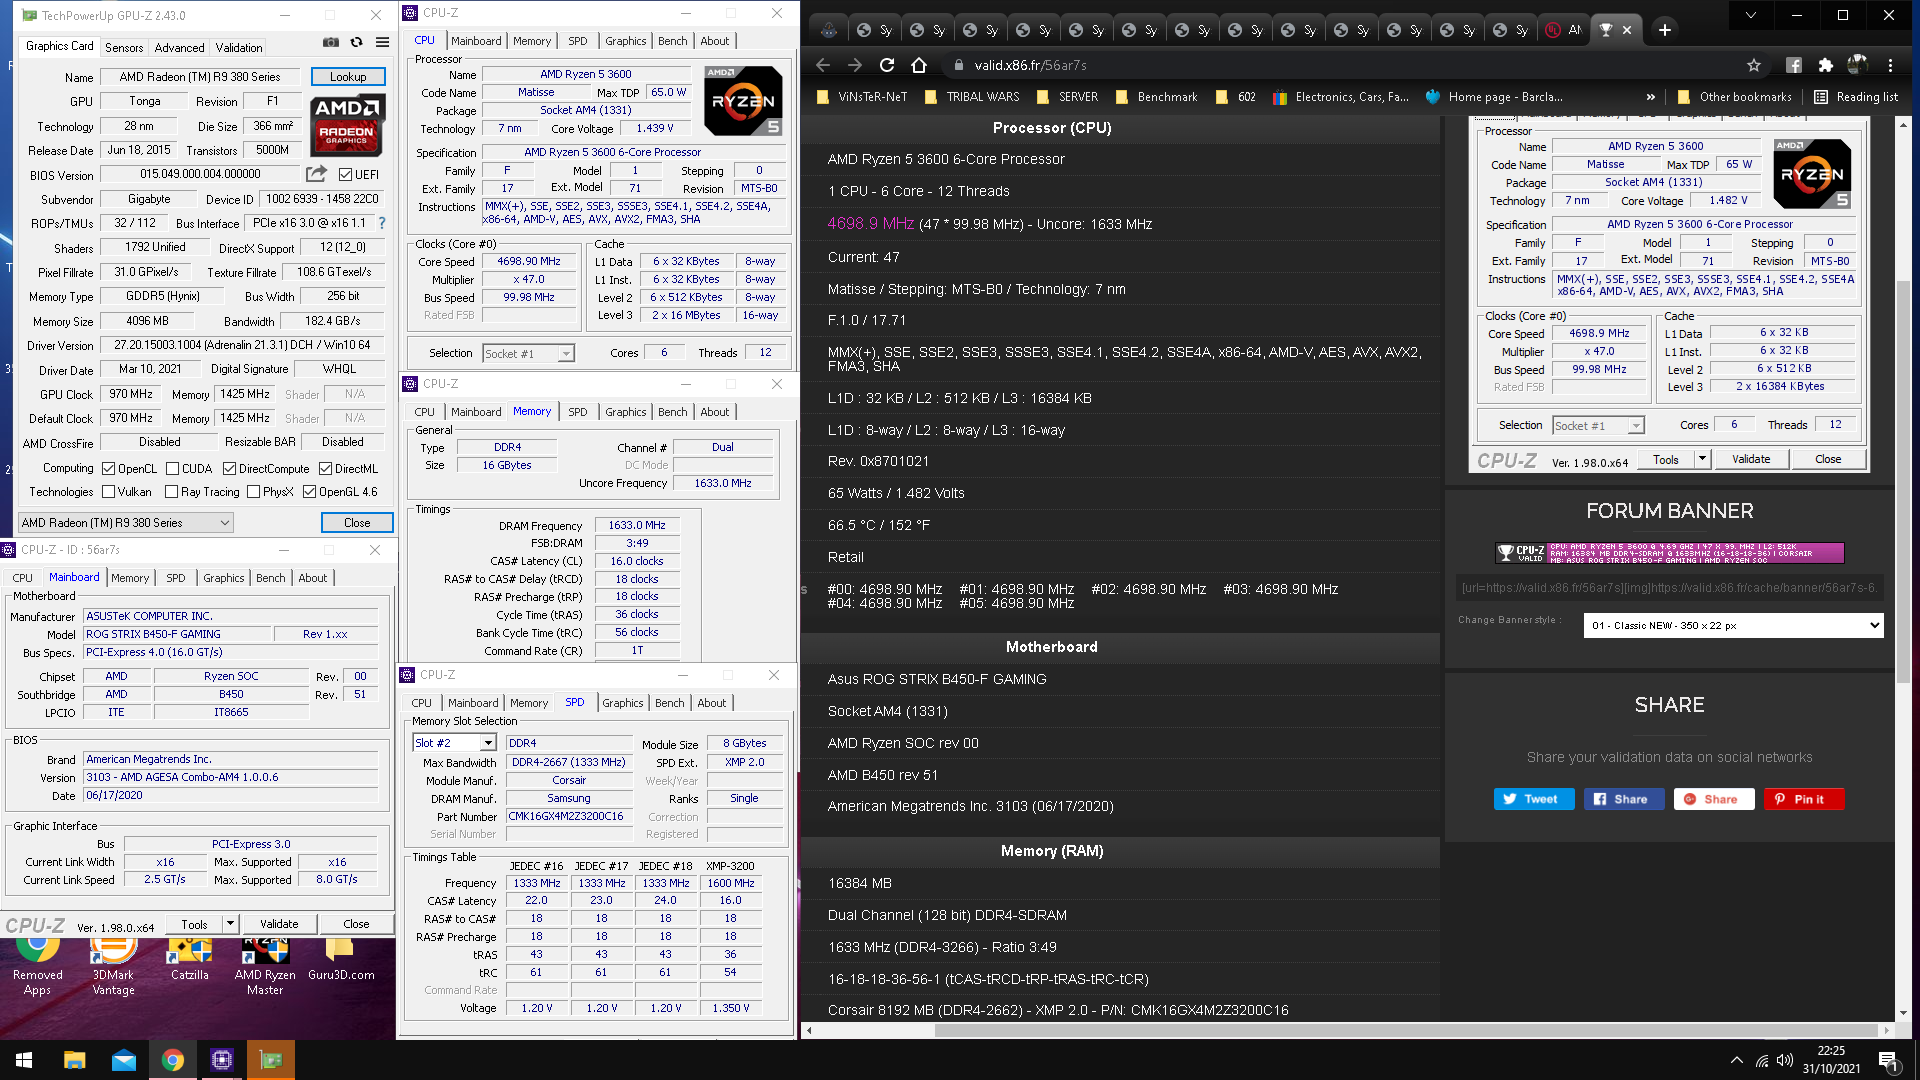
Task: Open a new Chrome tab with plus
Action: pyautogui.click(x=1664, y=30)
